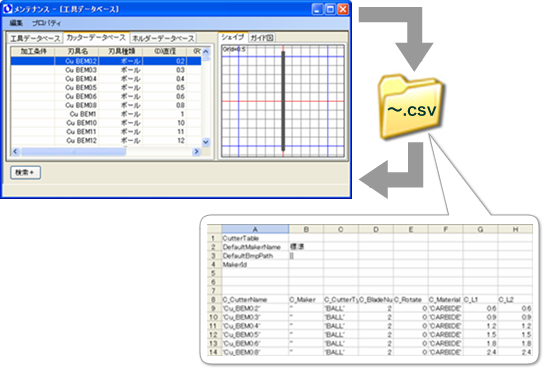Click spreadsheet column A header
543x368 pixels.
coord(255,229)
